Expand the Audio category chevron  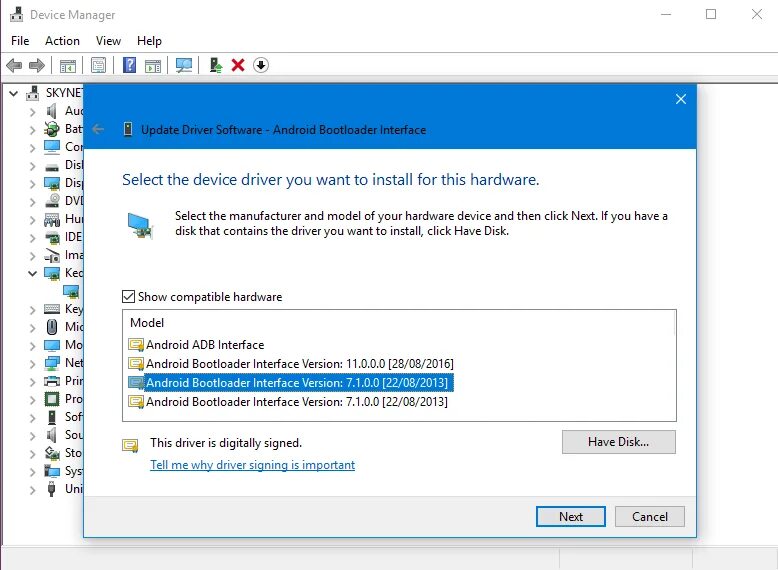point(33,112)
